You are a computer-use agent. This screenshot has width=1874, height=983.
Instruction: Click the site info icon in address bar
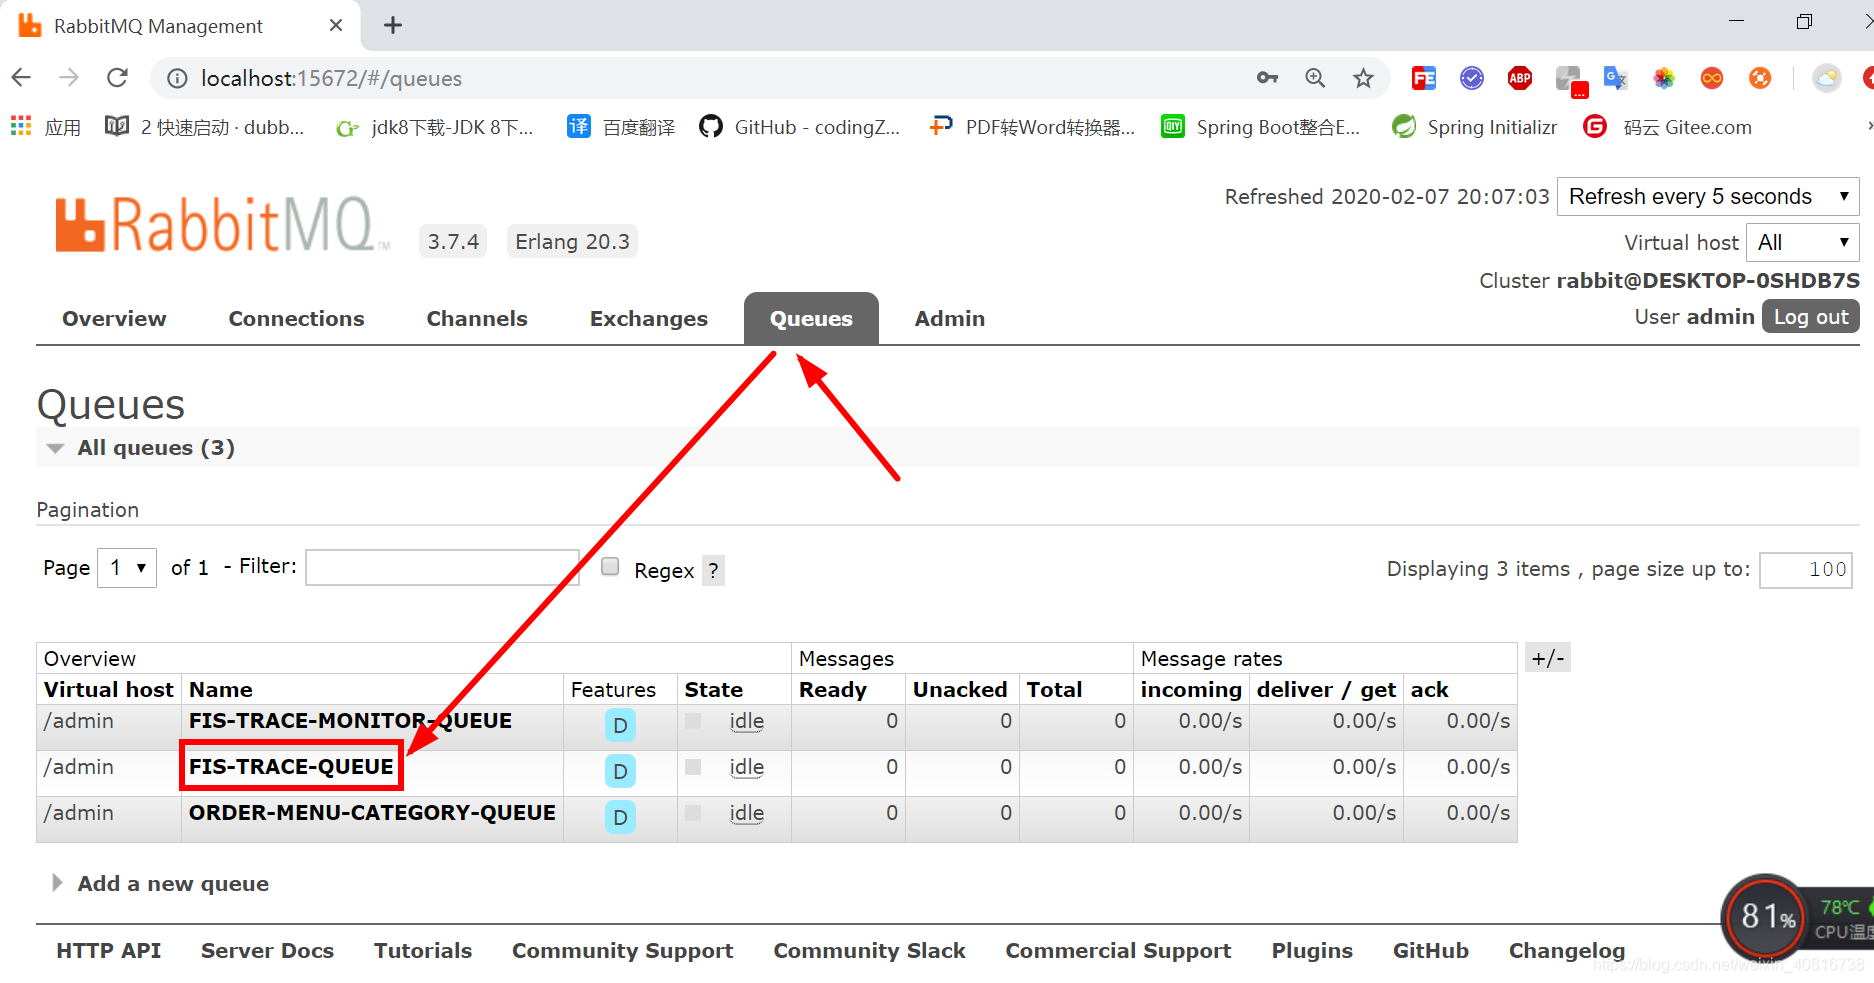177,78
